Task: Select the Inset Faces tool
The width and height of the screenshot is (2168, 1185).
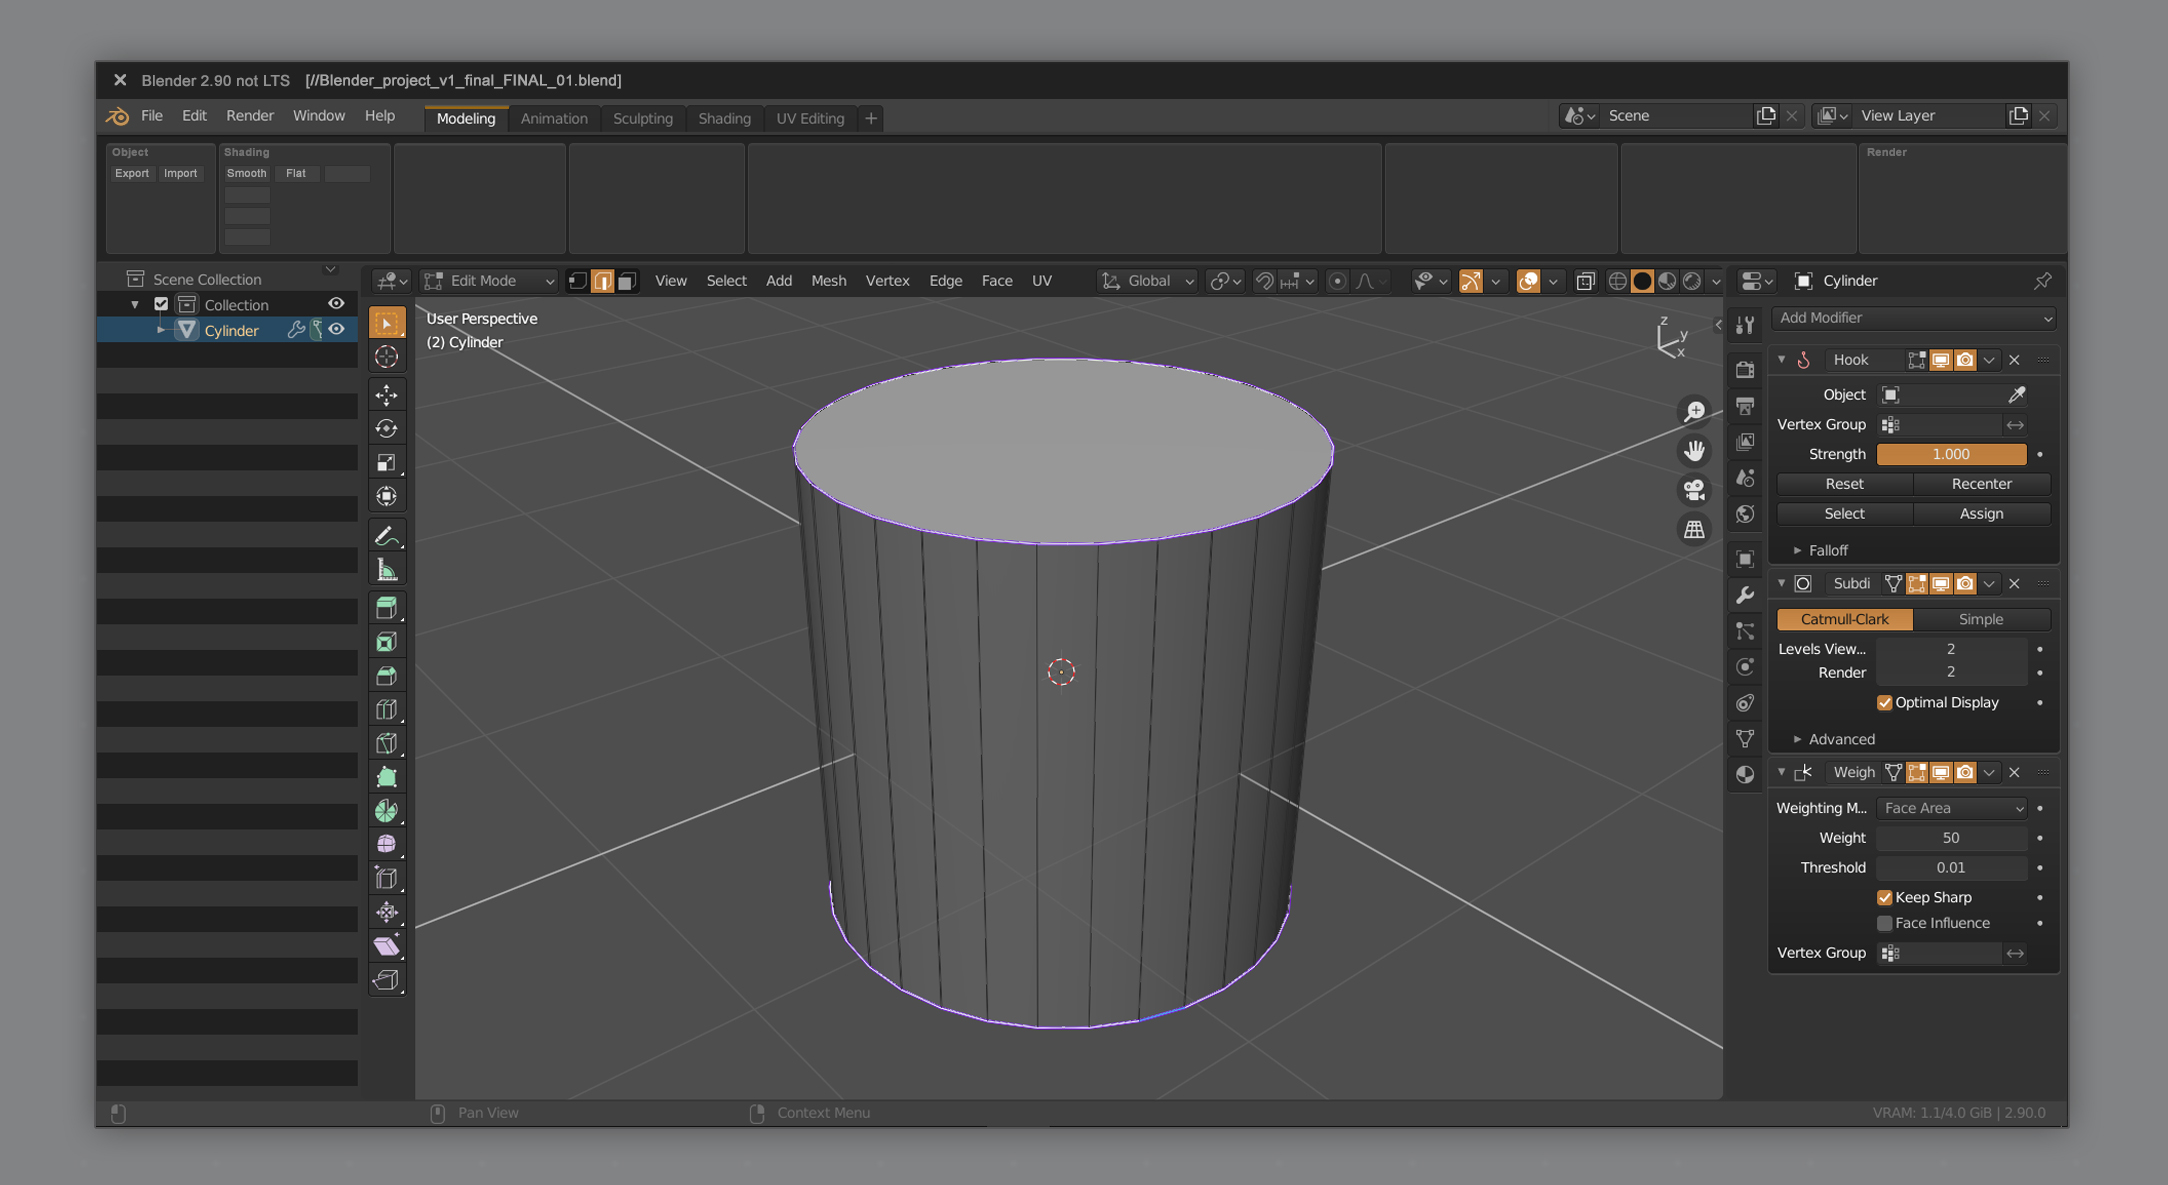Action: (386, 642)
